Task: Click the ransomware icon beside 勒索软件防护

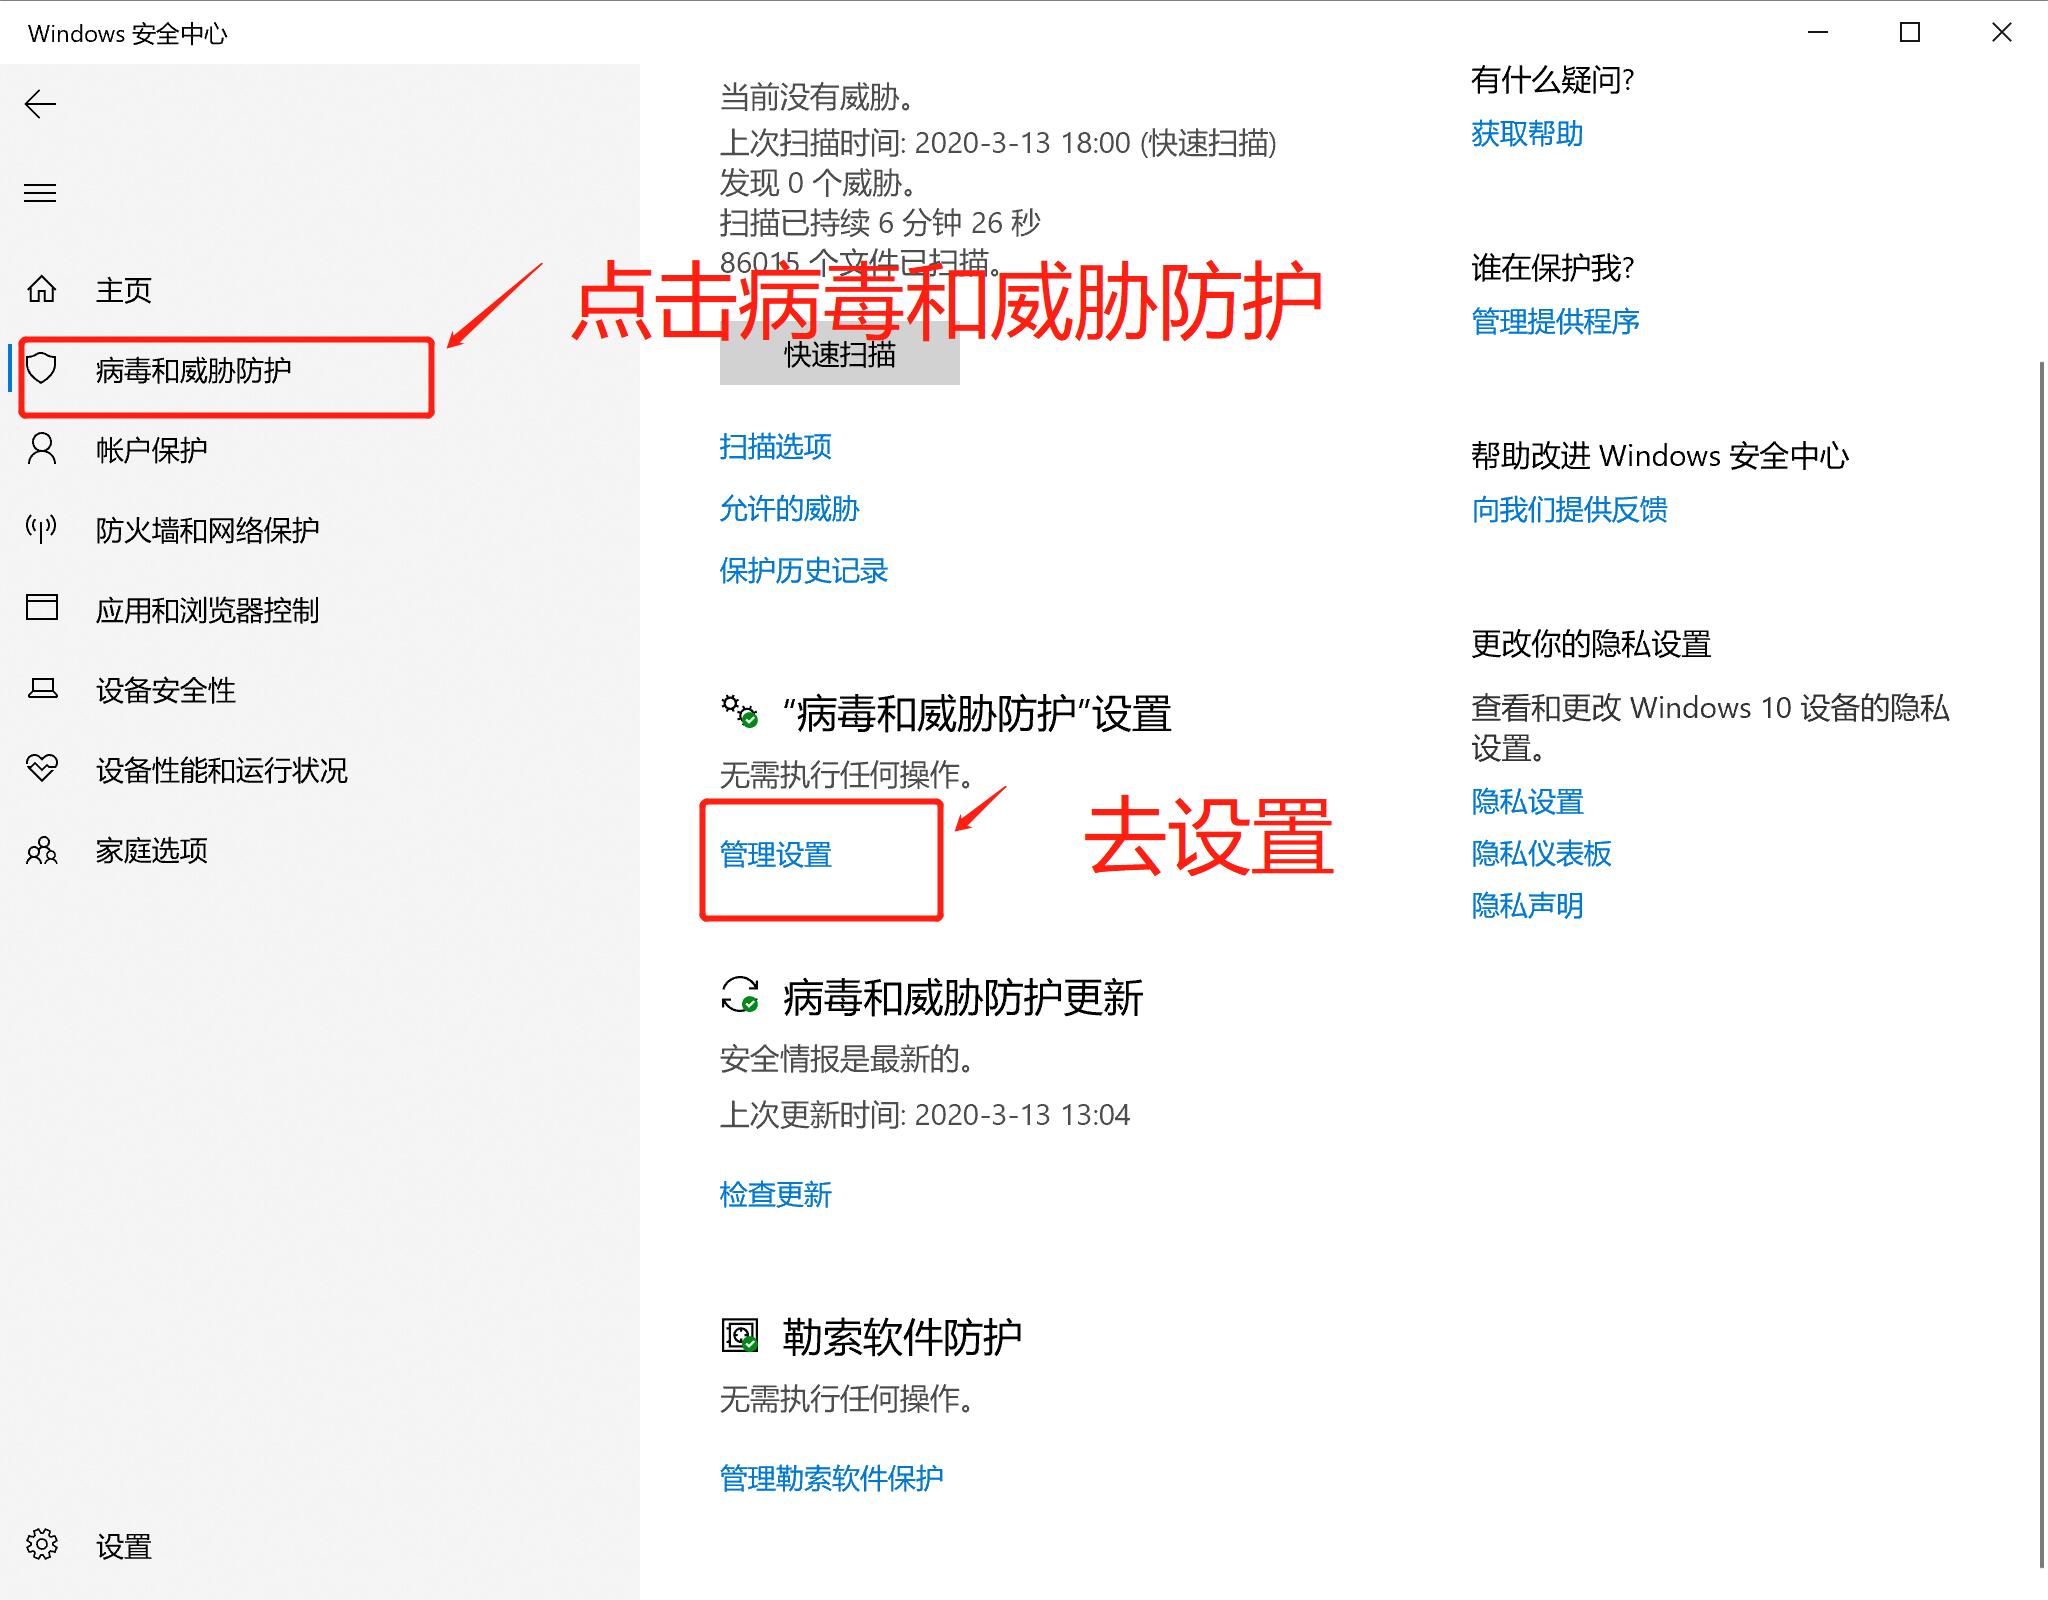Action: pyautogui.click(x=740, y=1335)
